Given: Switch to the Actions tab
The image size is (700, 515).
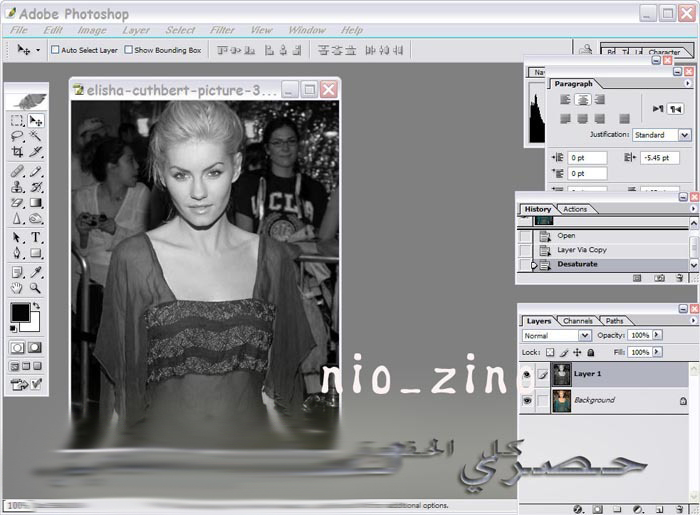Looking at the screenshot, I should click(575, 209).
